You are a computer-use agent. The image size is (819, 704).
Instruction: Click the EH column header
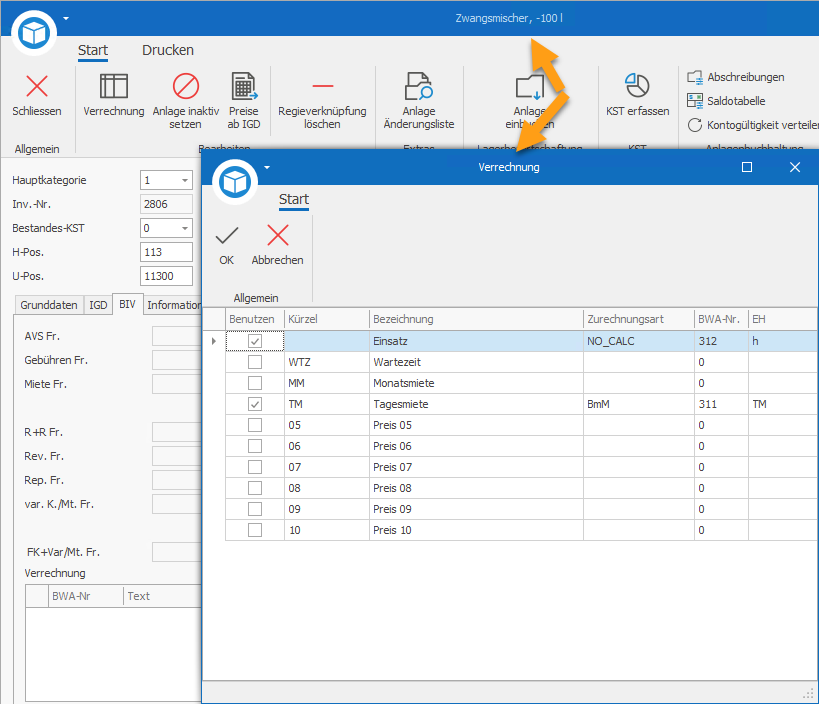point(782,319)
